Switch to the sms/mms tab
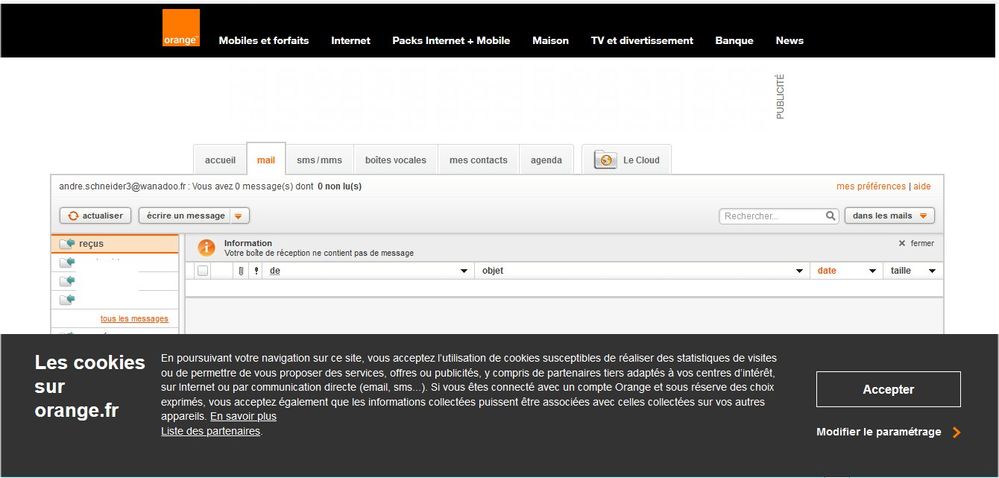Screen dimensions: 999x478 click(x=319, y=160)
